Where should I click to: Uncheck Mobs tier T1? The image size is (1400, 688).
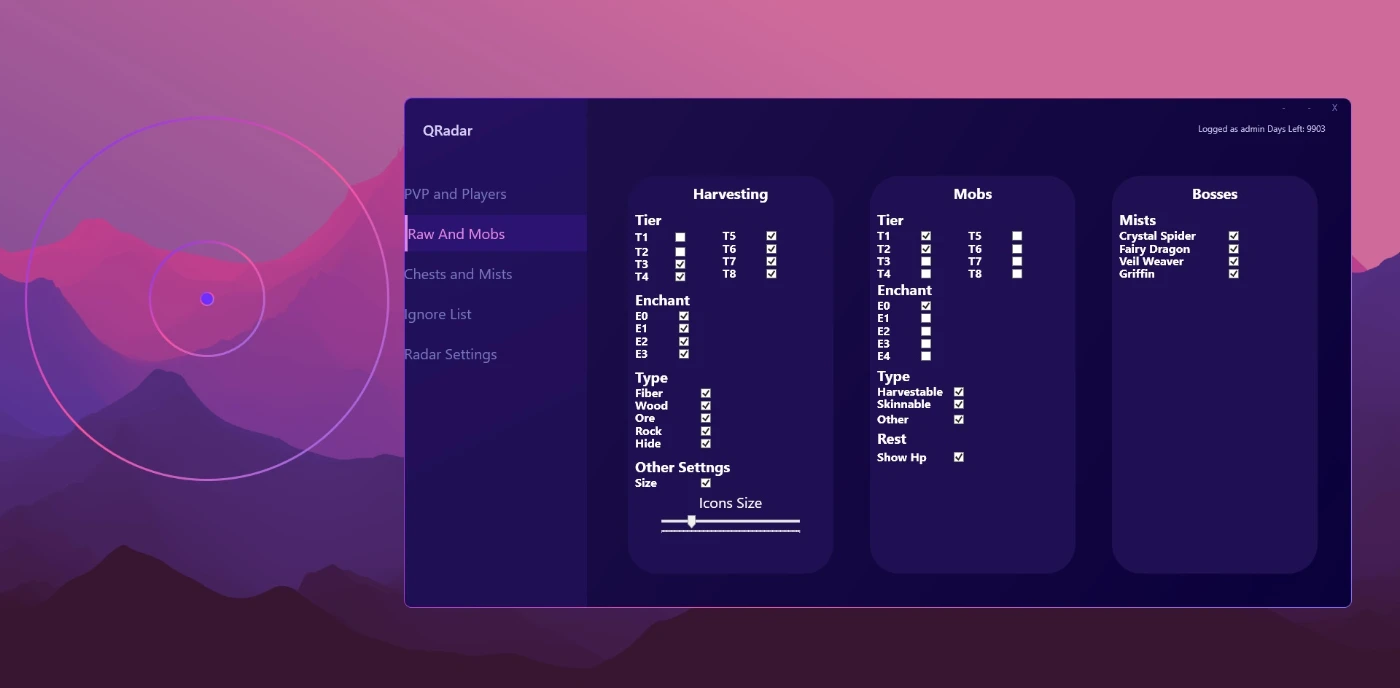(x=926, y=237)
